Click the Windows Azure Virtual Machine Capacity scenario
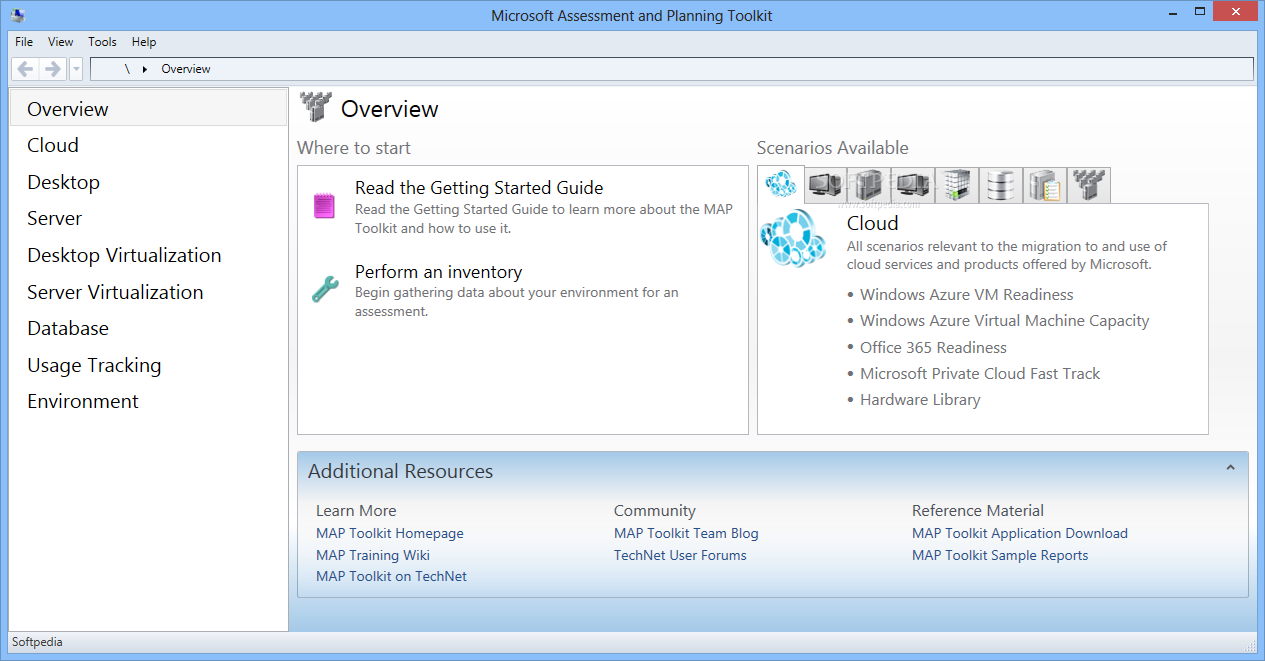Viewport: 1265px width, 661px height. (x=1004, y=321)
